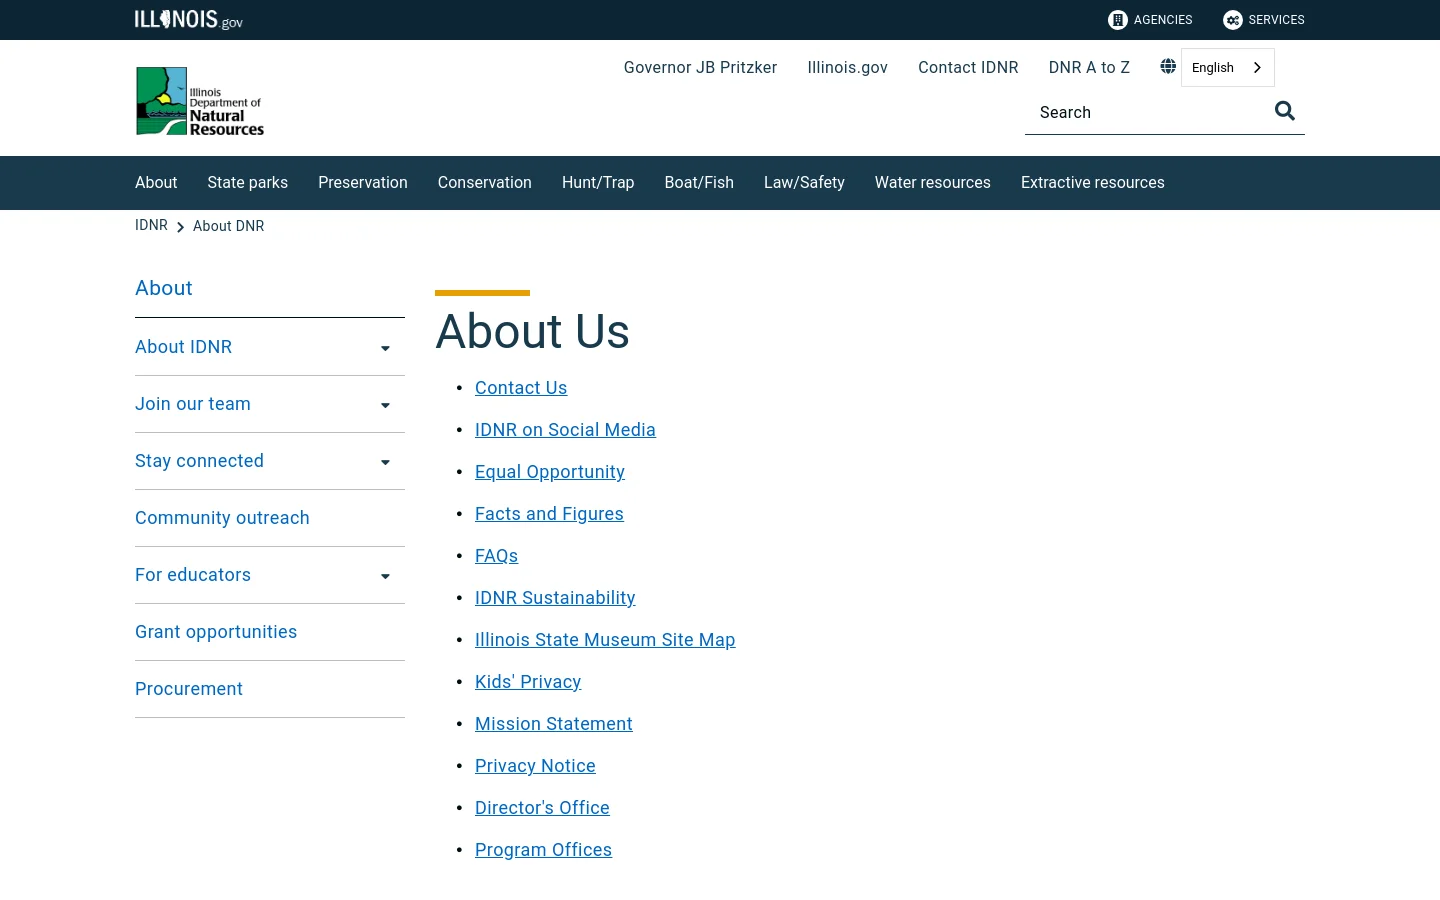Open the Conservation nav menu
This screenshot has width=1440, height=900.
coord(485,182)
